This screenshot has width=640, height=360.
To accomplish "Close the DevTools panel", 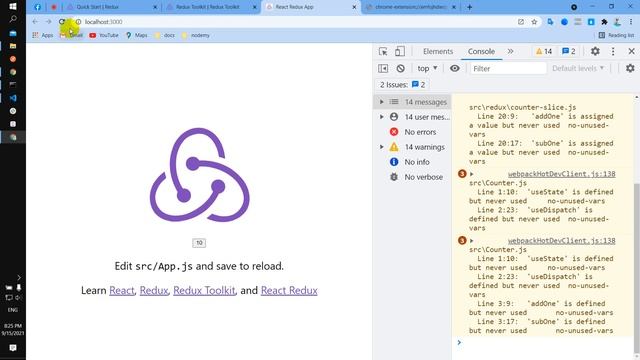I will (x=631, y=51).
